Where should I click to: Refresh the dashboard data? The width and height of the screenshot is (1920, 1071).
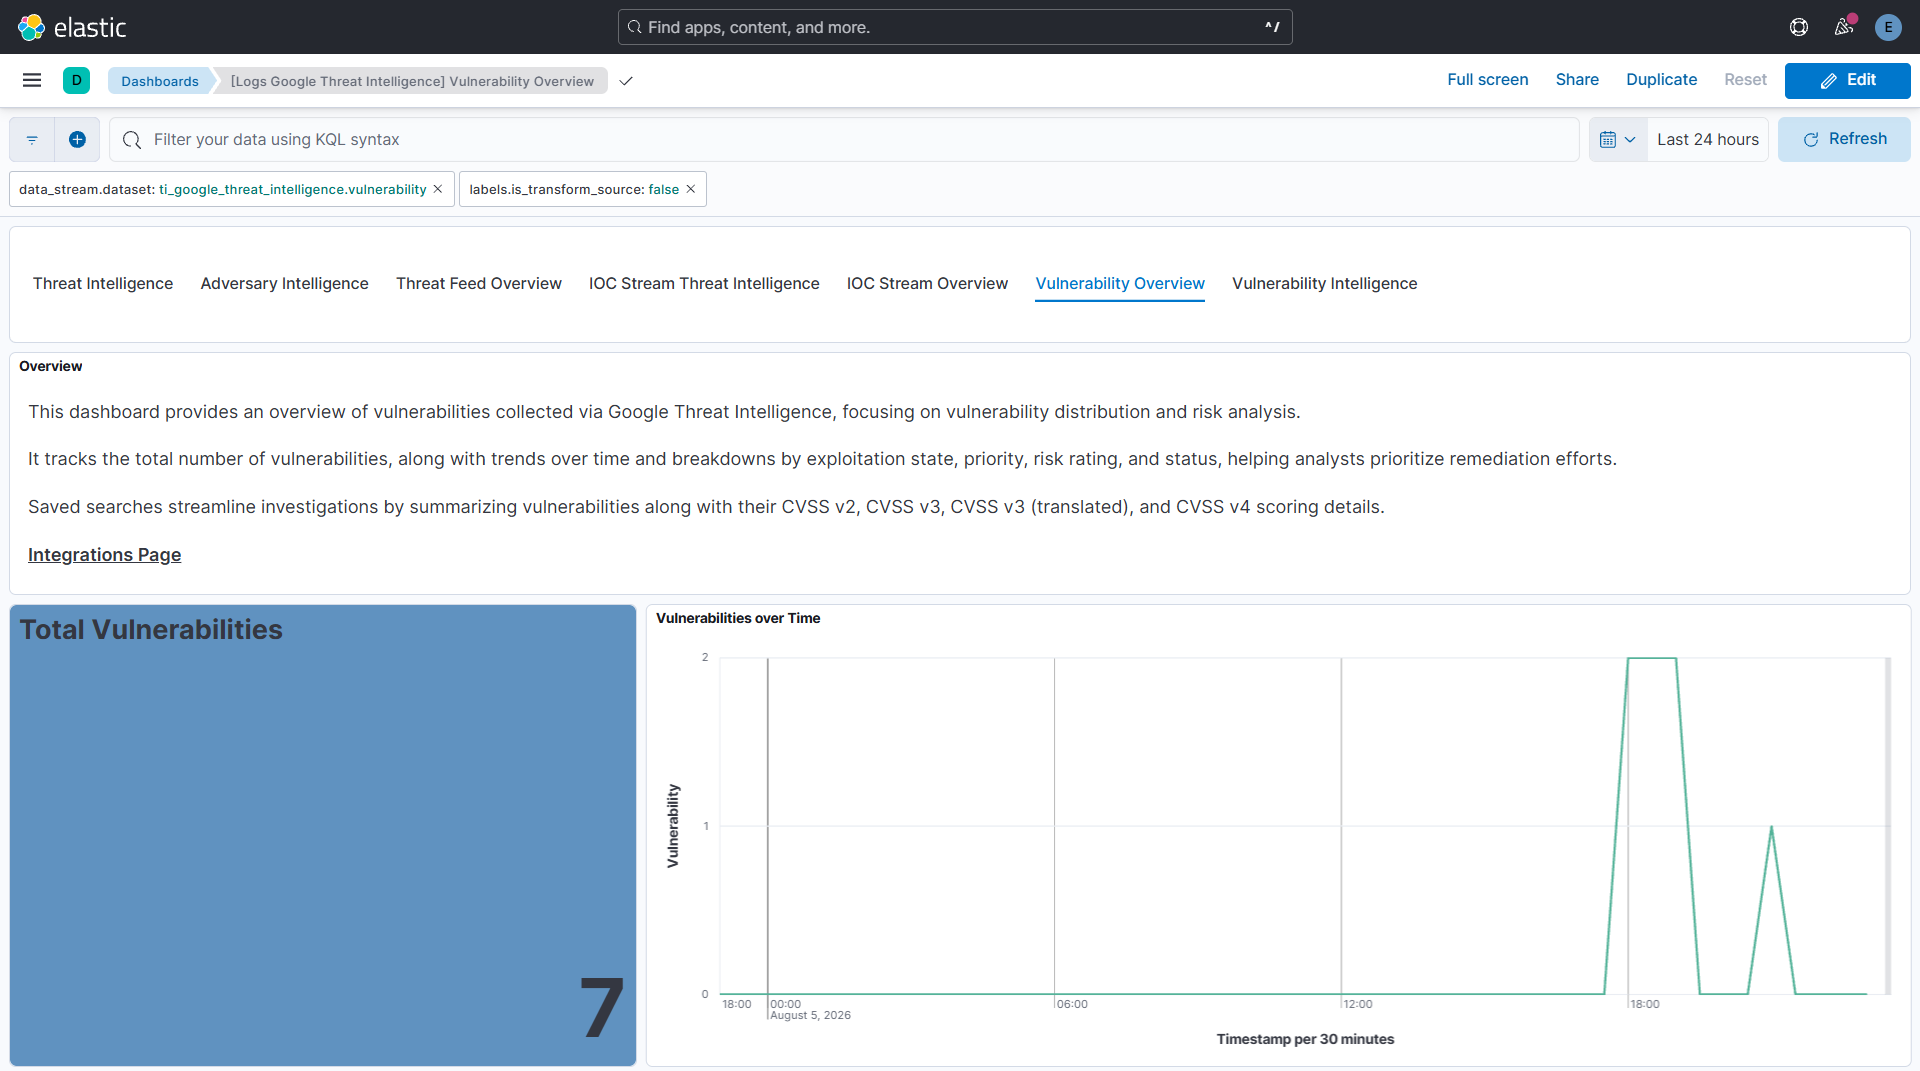[x=1844, y=139]
